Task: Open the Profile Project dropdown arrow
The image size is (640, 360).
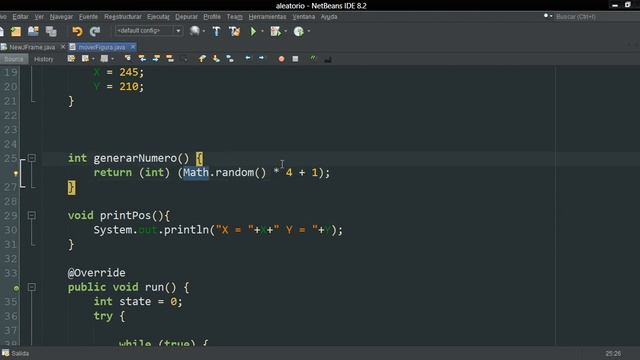Action: click(x=309, y=31)
